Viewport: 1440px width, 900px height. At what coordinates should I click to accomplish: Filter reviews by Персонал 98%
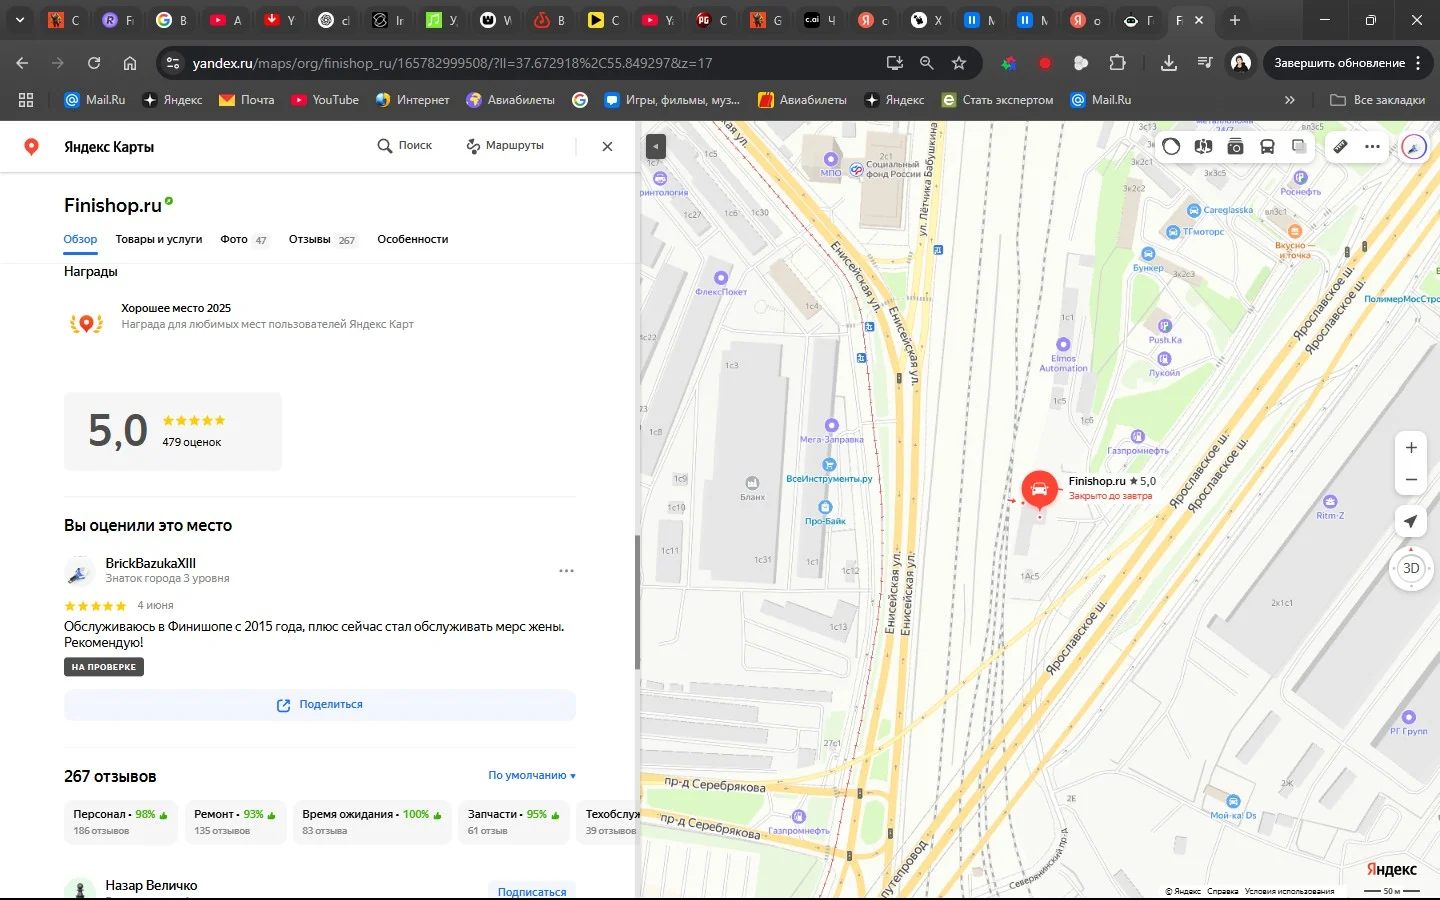[x=121, y=822]
